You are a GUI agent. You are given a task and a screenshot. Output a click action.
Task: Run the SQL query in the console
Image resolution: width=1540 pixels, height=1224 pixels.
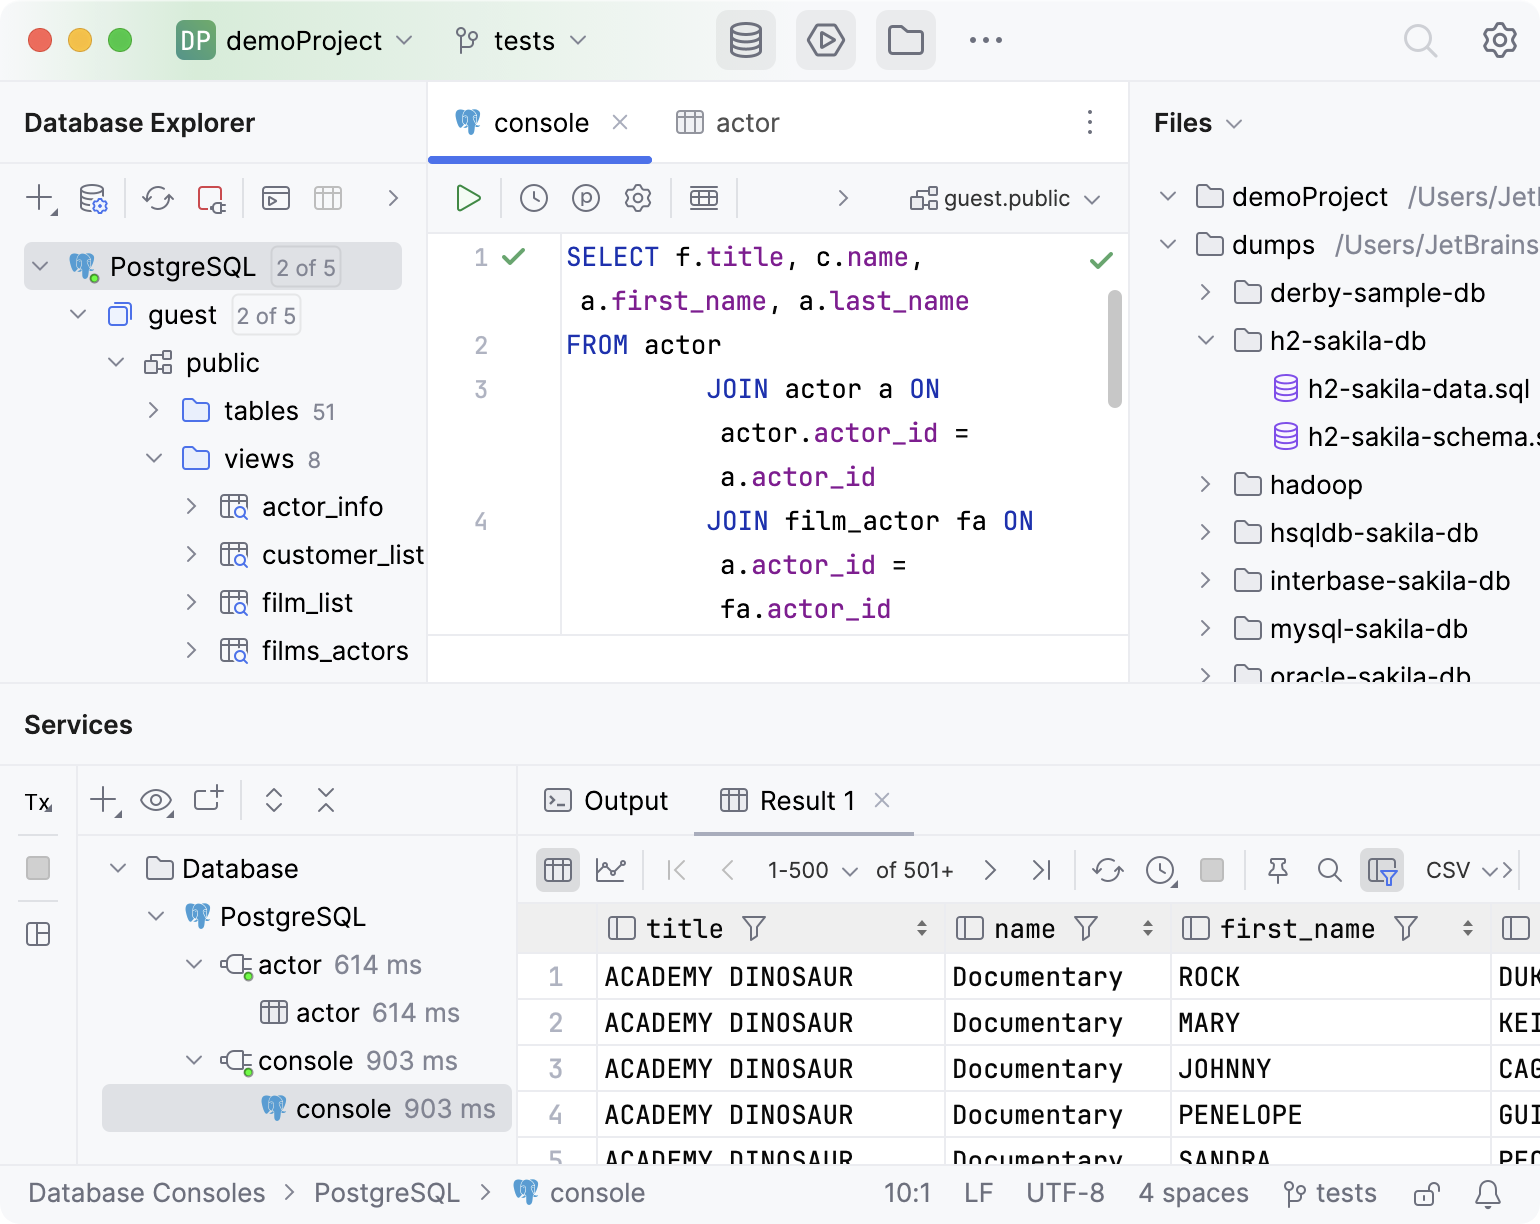(x=467, y=198)
